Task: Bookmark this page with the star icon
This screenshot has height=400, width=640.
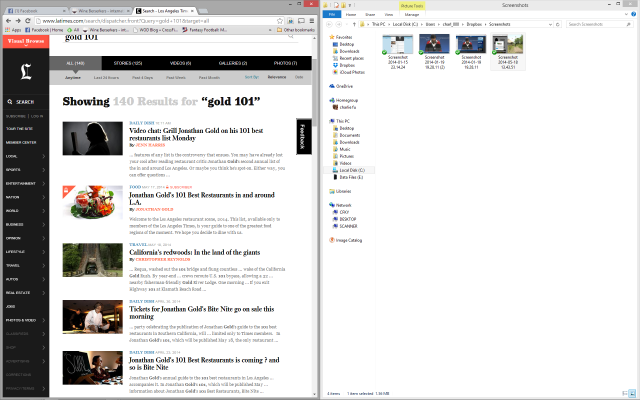Action: [x=280, y=21]
